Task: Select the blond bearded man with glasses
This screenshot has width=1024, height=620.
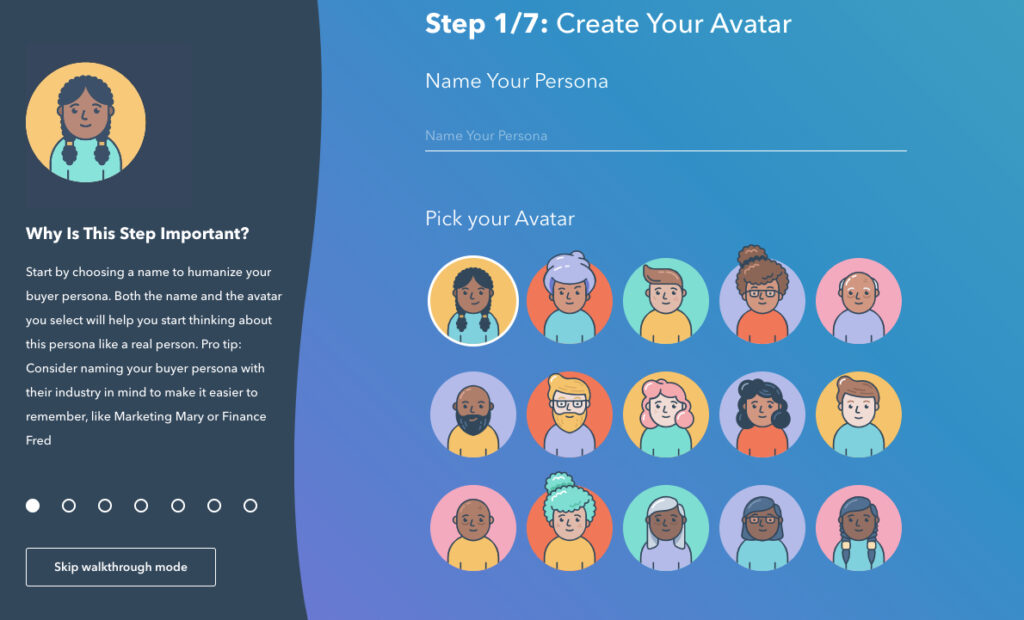Action: coord(569,414)
